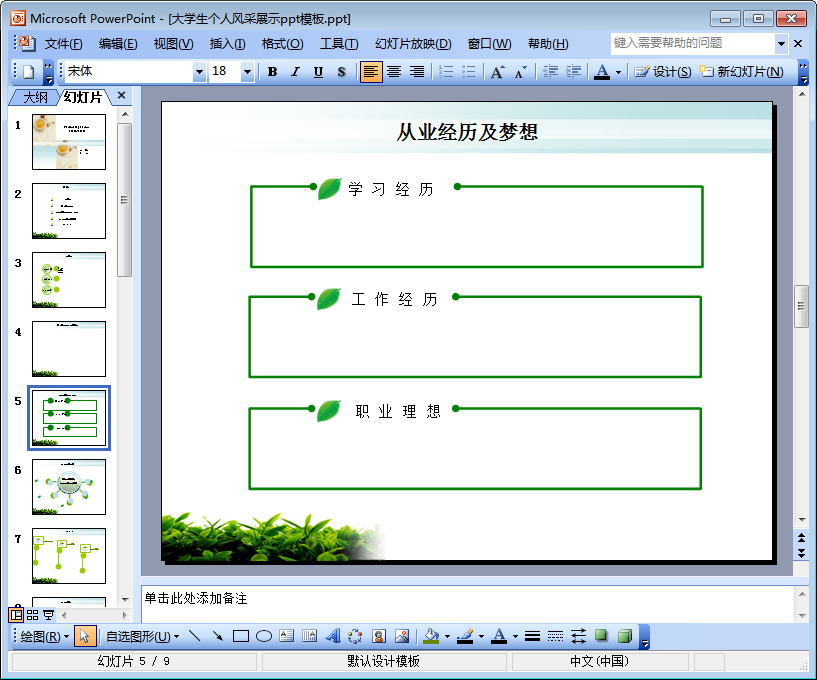Insert clip art
The image size is (817, 680).
pyautogui.click(x=379, y=636)
